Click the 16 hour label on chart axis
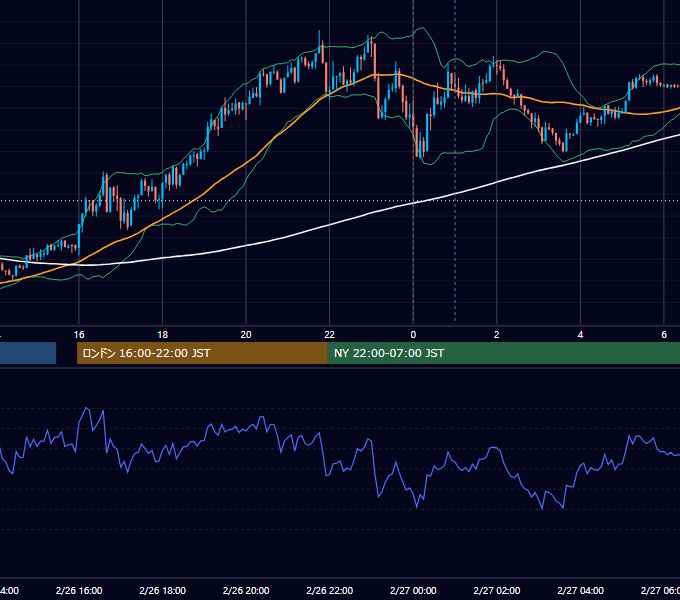The width and height of the screenshot is (680, 600). (x=79, y=335)
